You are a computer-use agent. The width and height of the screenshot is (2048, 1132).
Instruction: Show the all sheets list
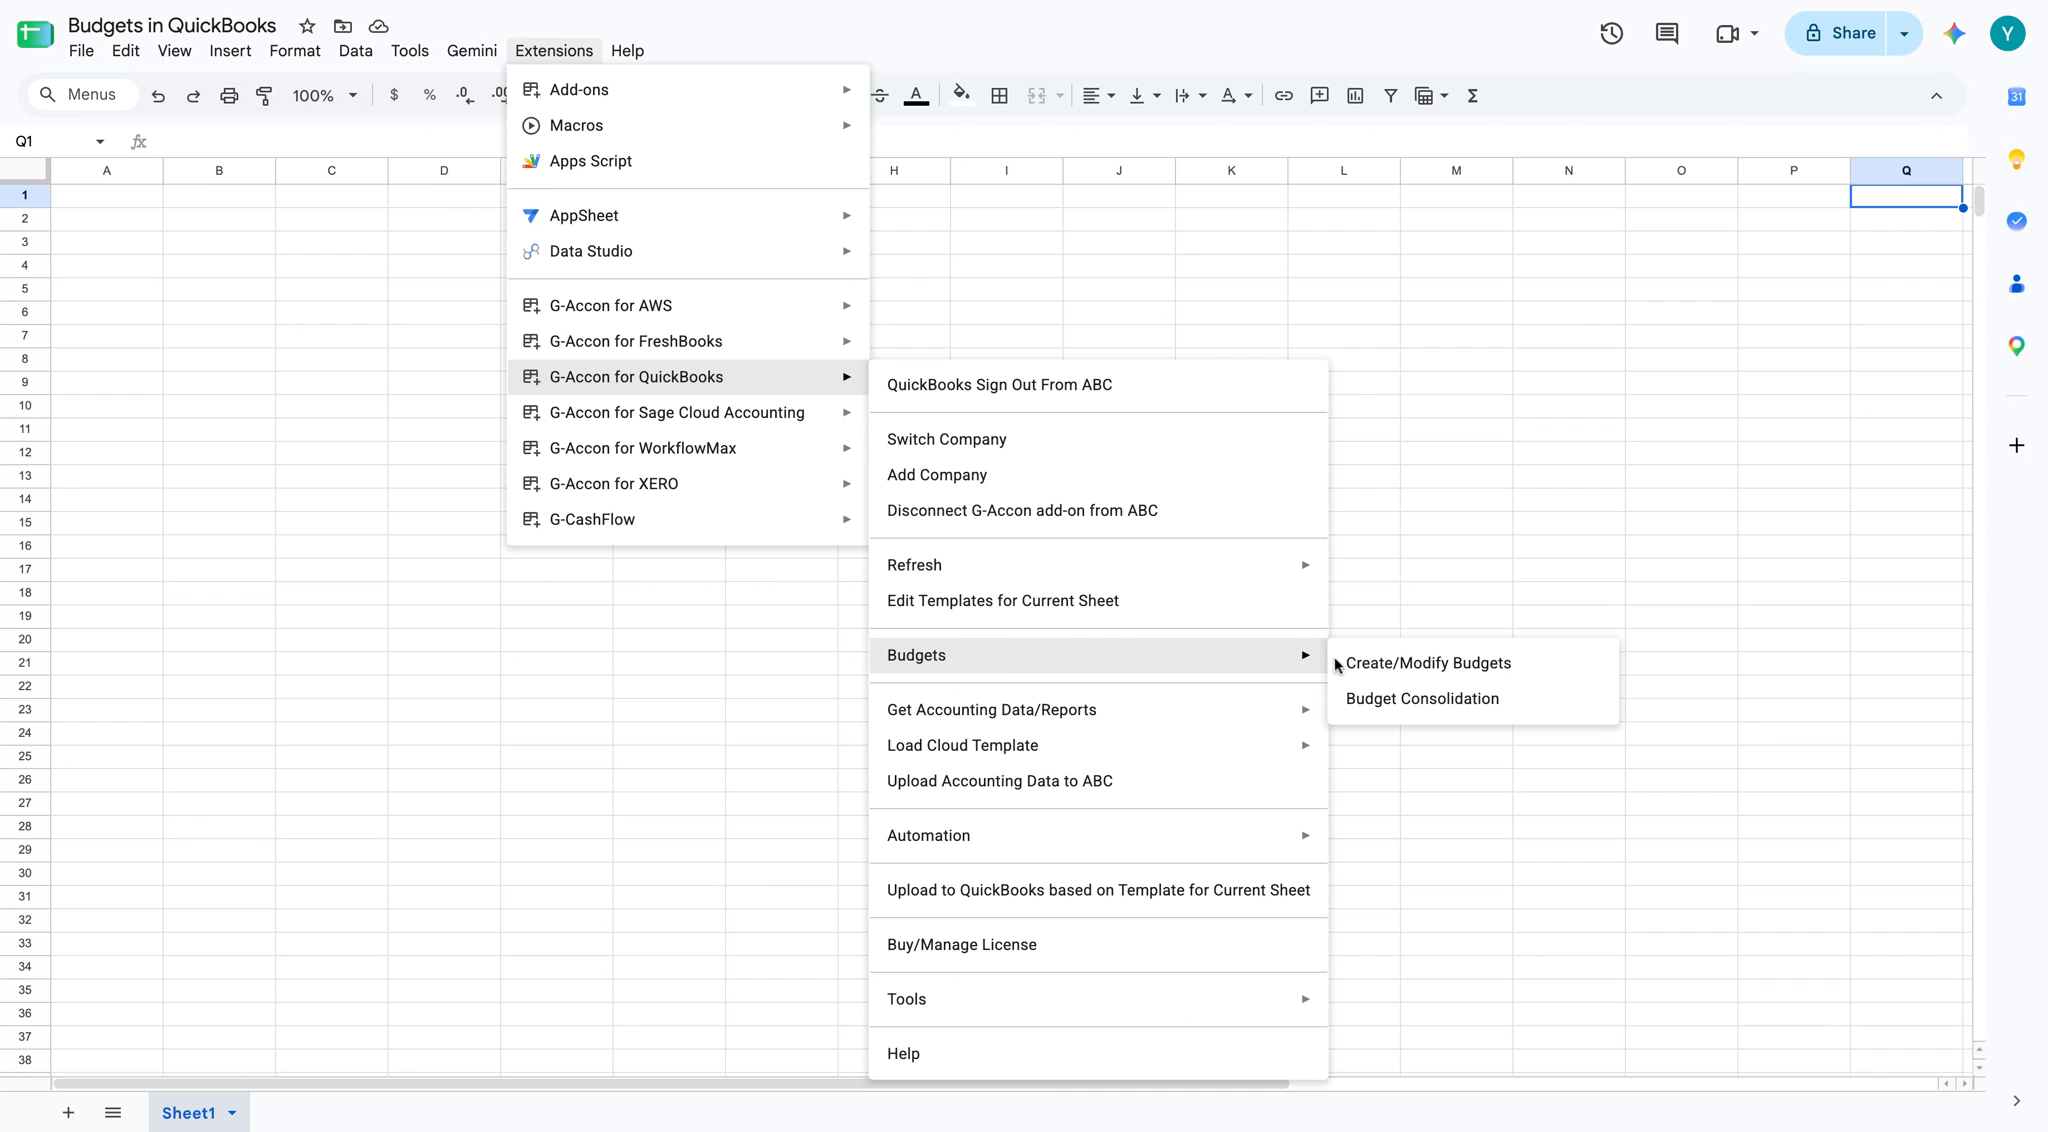(113, 1112)
